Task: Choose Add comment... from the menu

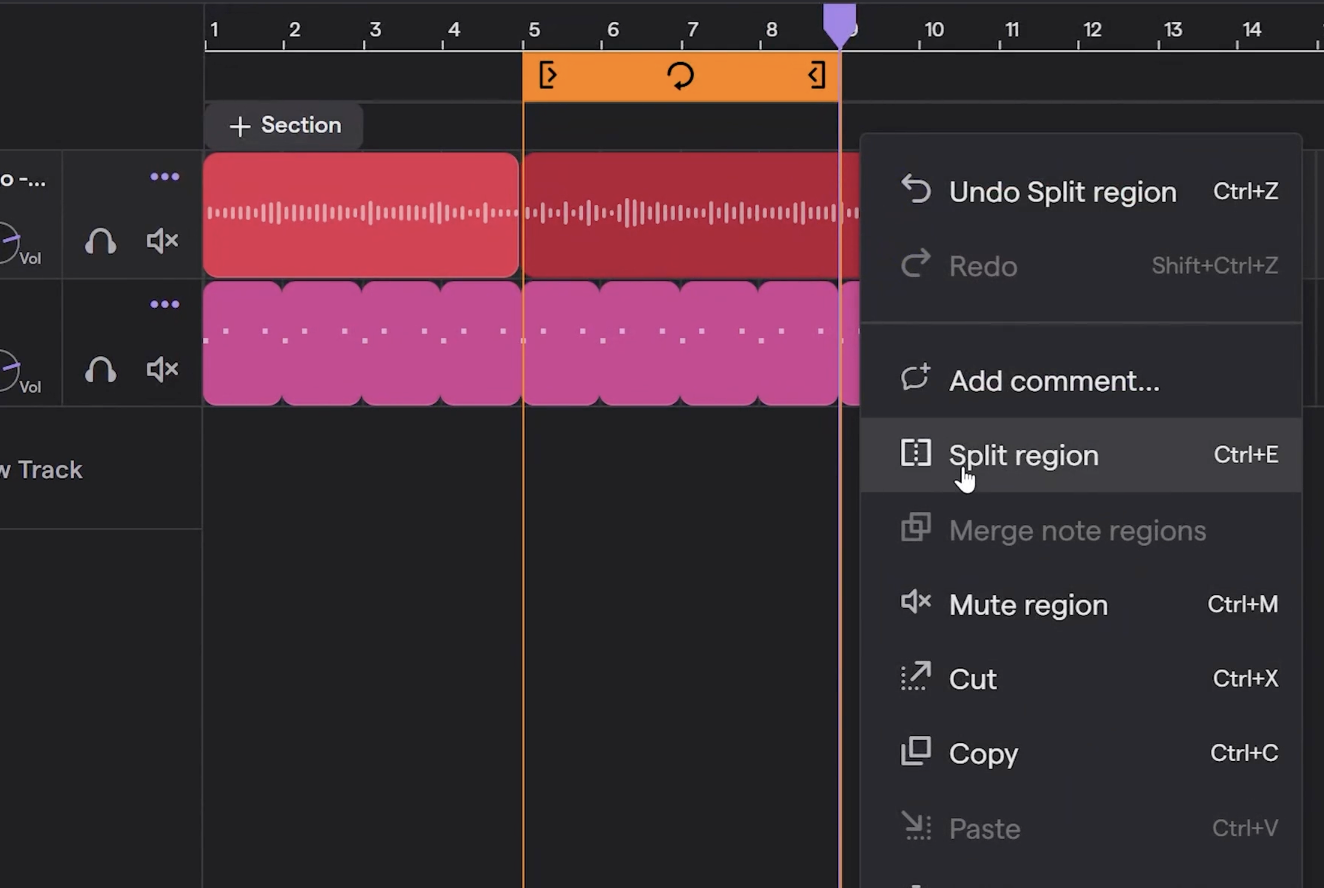Action: tap(1081, 380)
